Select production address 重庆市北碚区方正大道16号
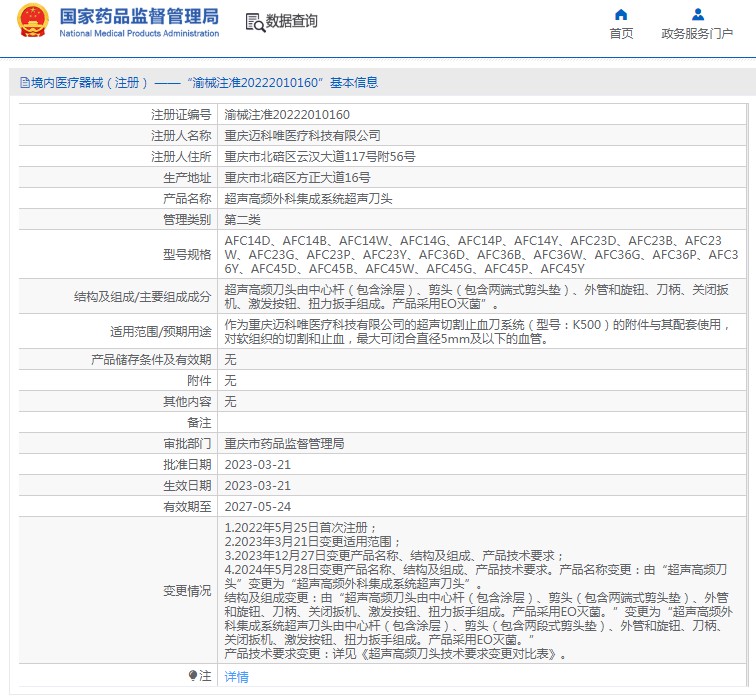 (x=297, y=178)
